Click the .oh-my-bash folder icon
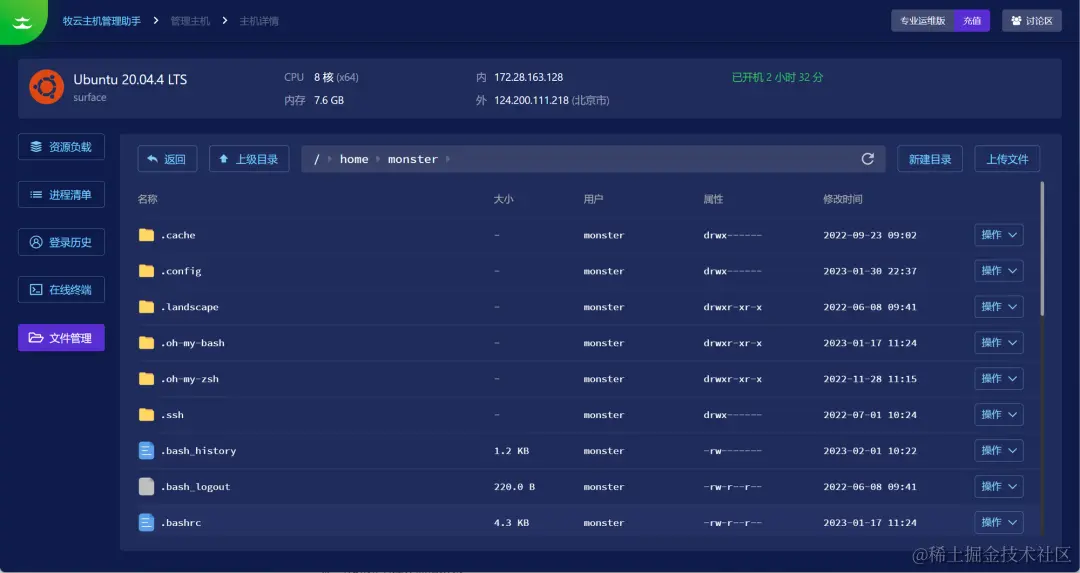 146,342
